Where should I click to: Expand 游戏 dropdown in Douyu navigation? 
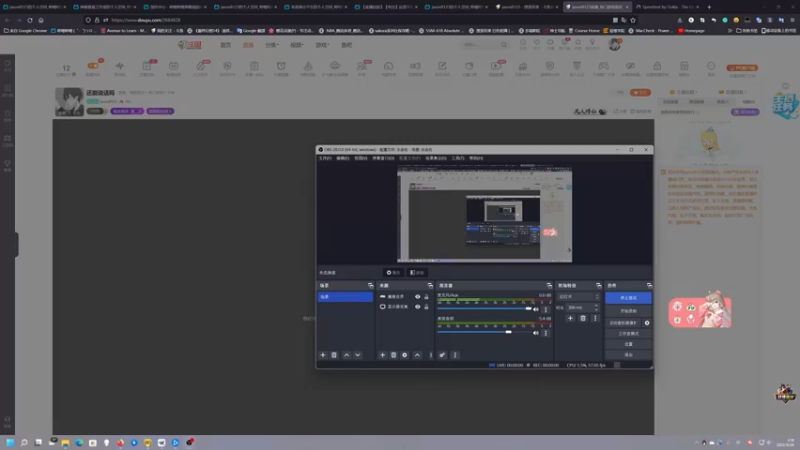tap(322, 45)
